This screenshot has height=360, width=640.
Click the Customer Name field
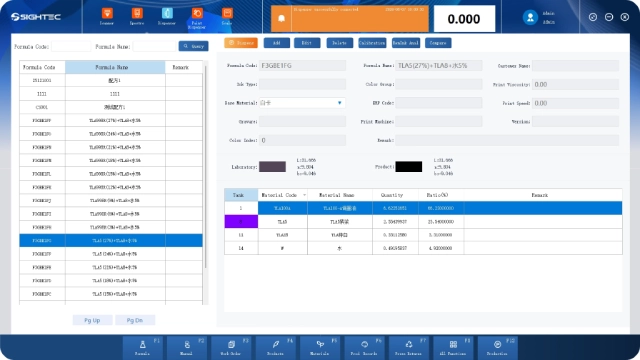(x=575, y=65)
